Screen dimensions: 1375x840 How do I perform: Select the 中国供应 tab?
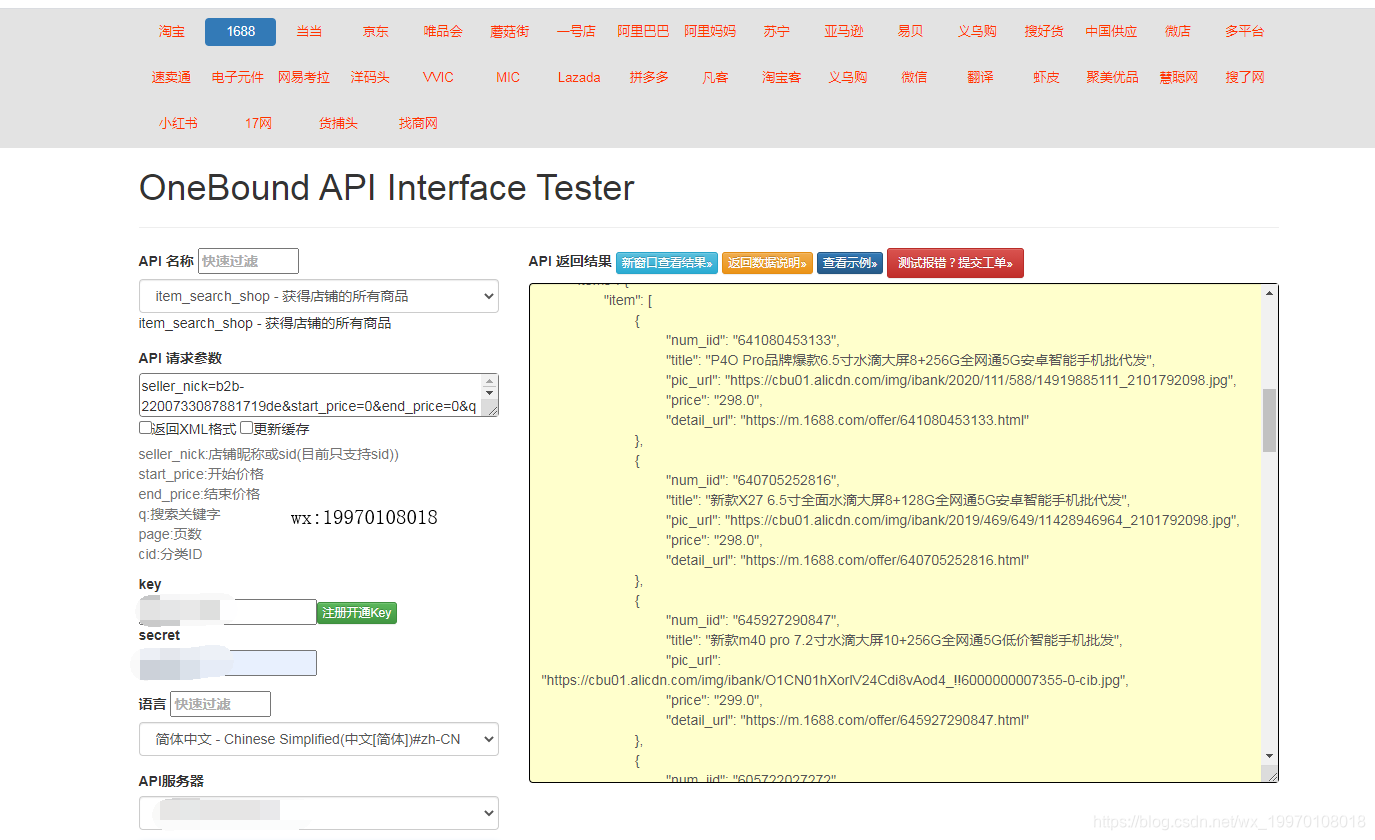tap(1111, 32)
